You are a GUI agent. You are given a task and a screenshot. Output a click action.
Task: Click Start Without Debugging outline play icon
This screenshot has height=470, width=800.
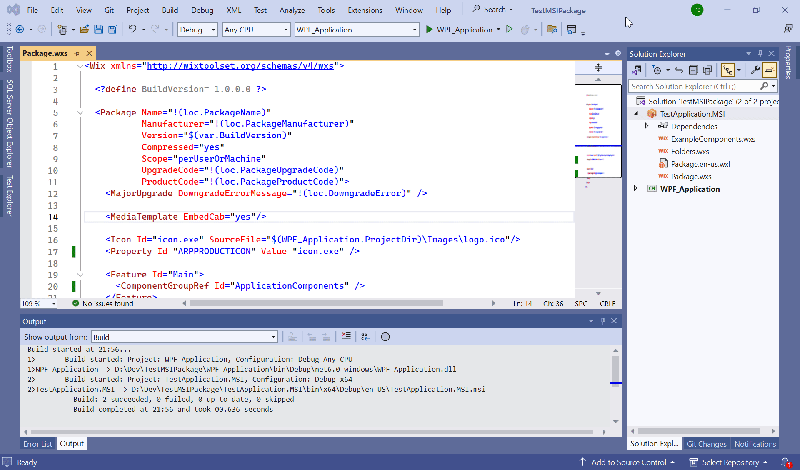[509, 30]
